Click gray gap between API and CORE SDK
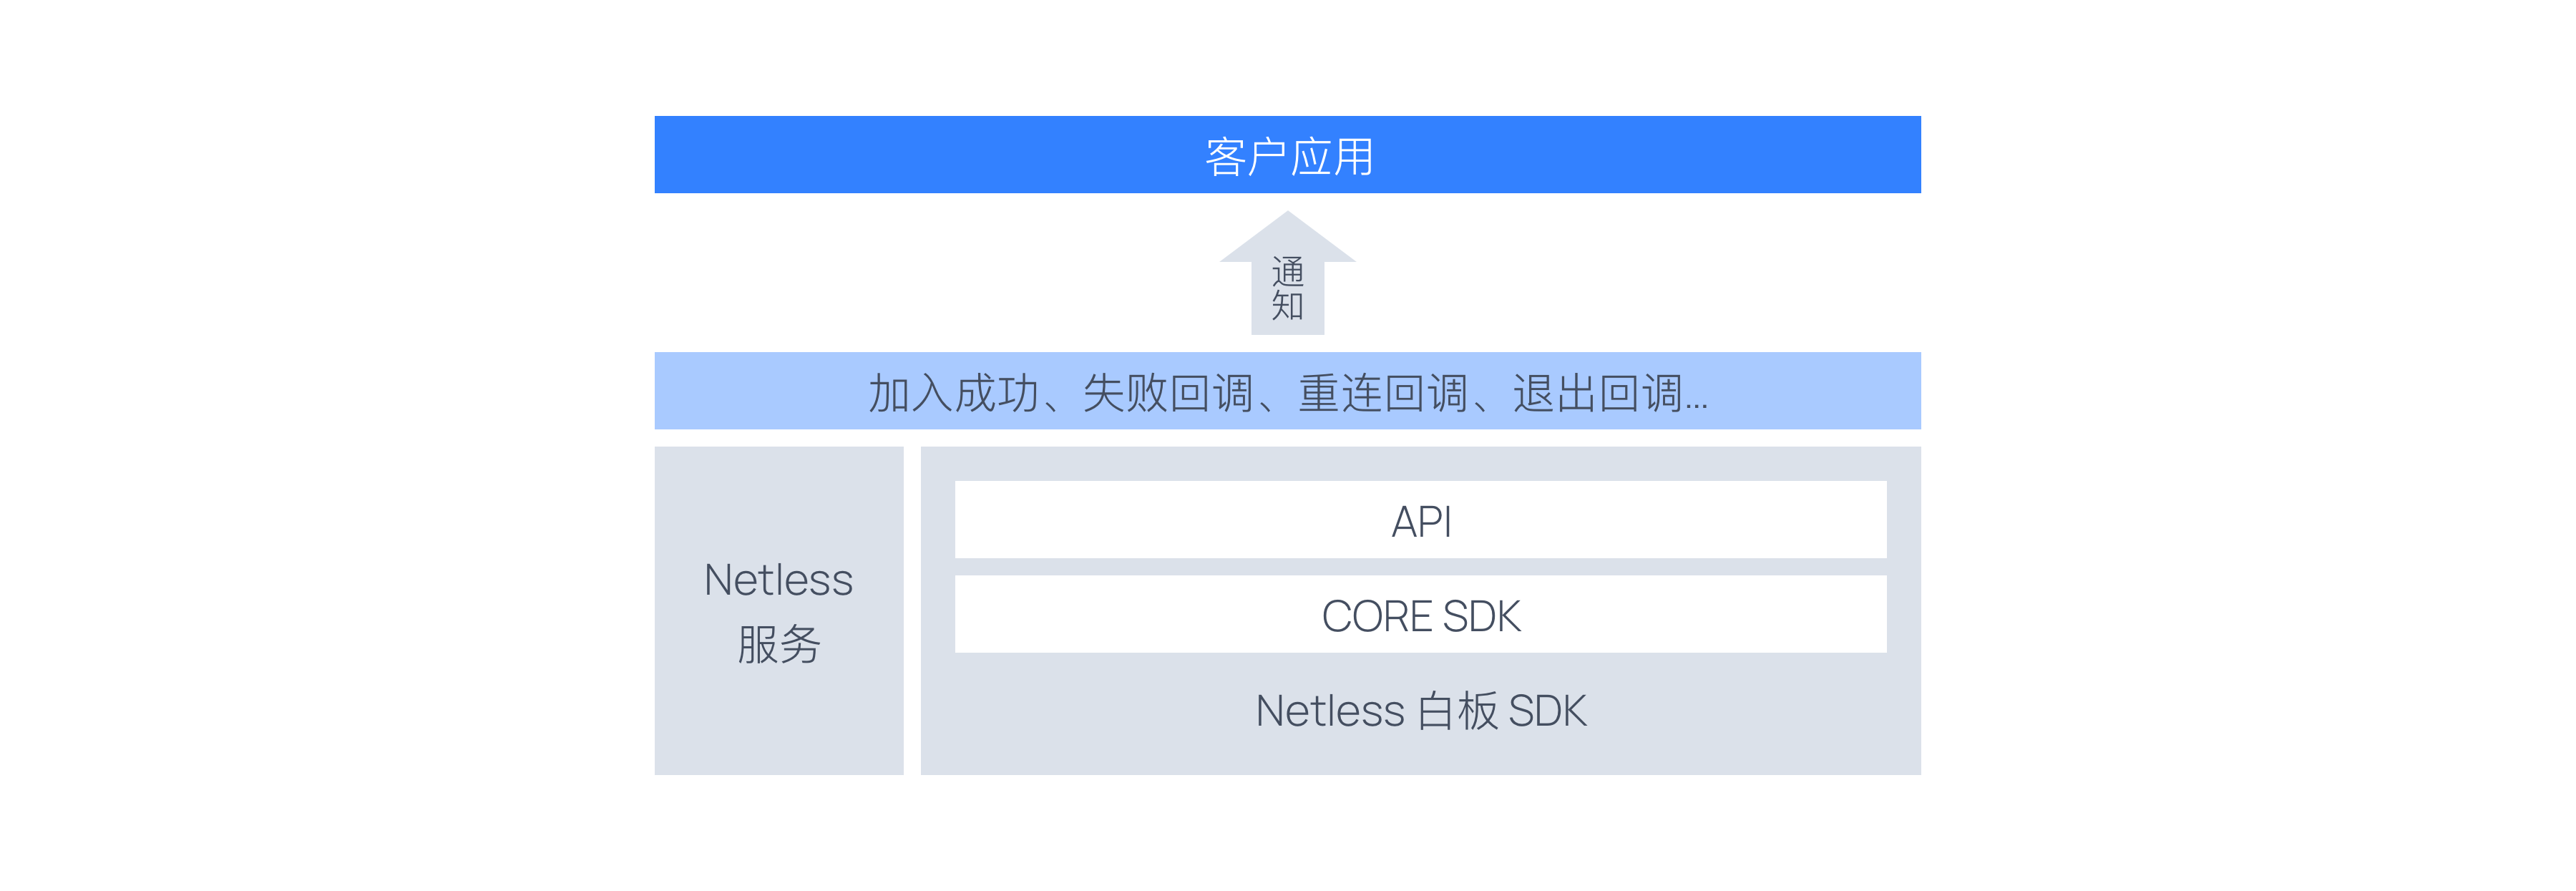Viewport: 2576px width, 891px height. pos(1420,567)
